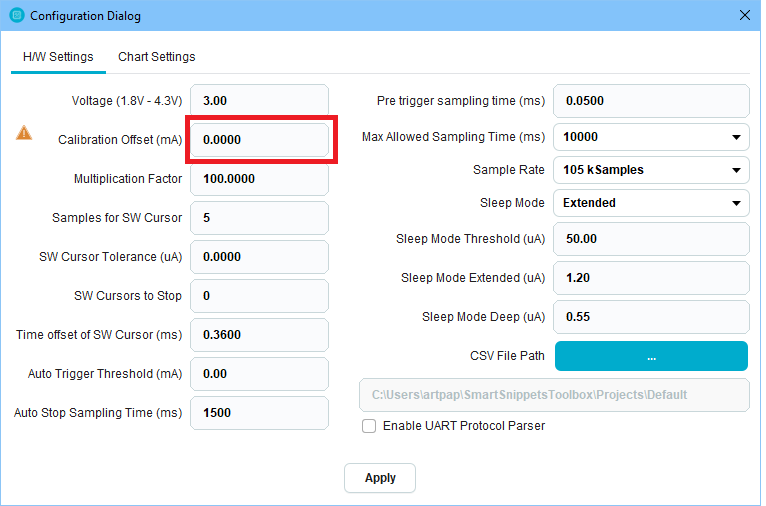Click the Apply button
The height and width of the screenshot is (506, 766).
click(380, 478)
